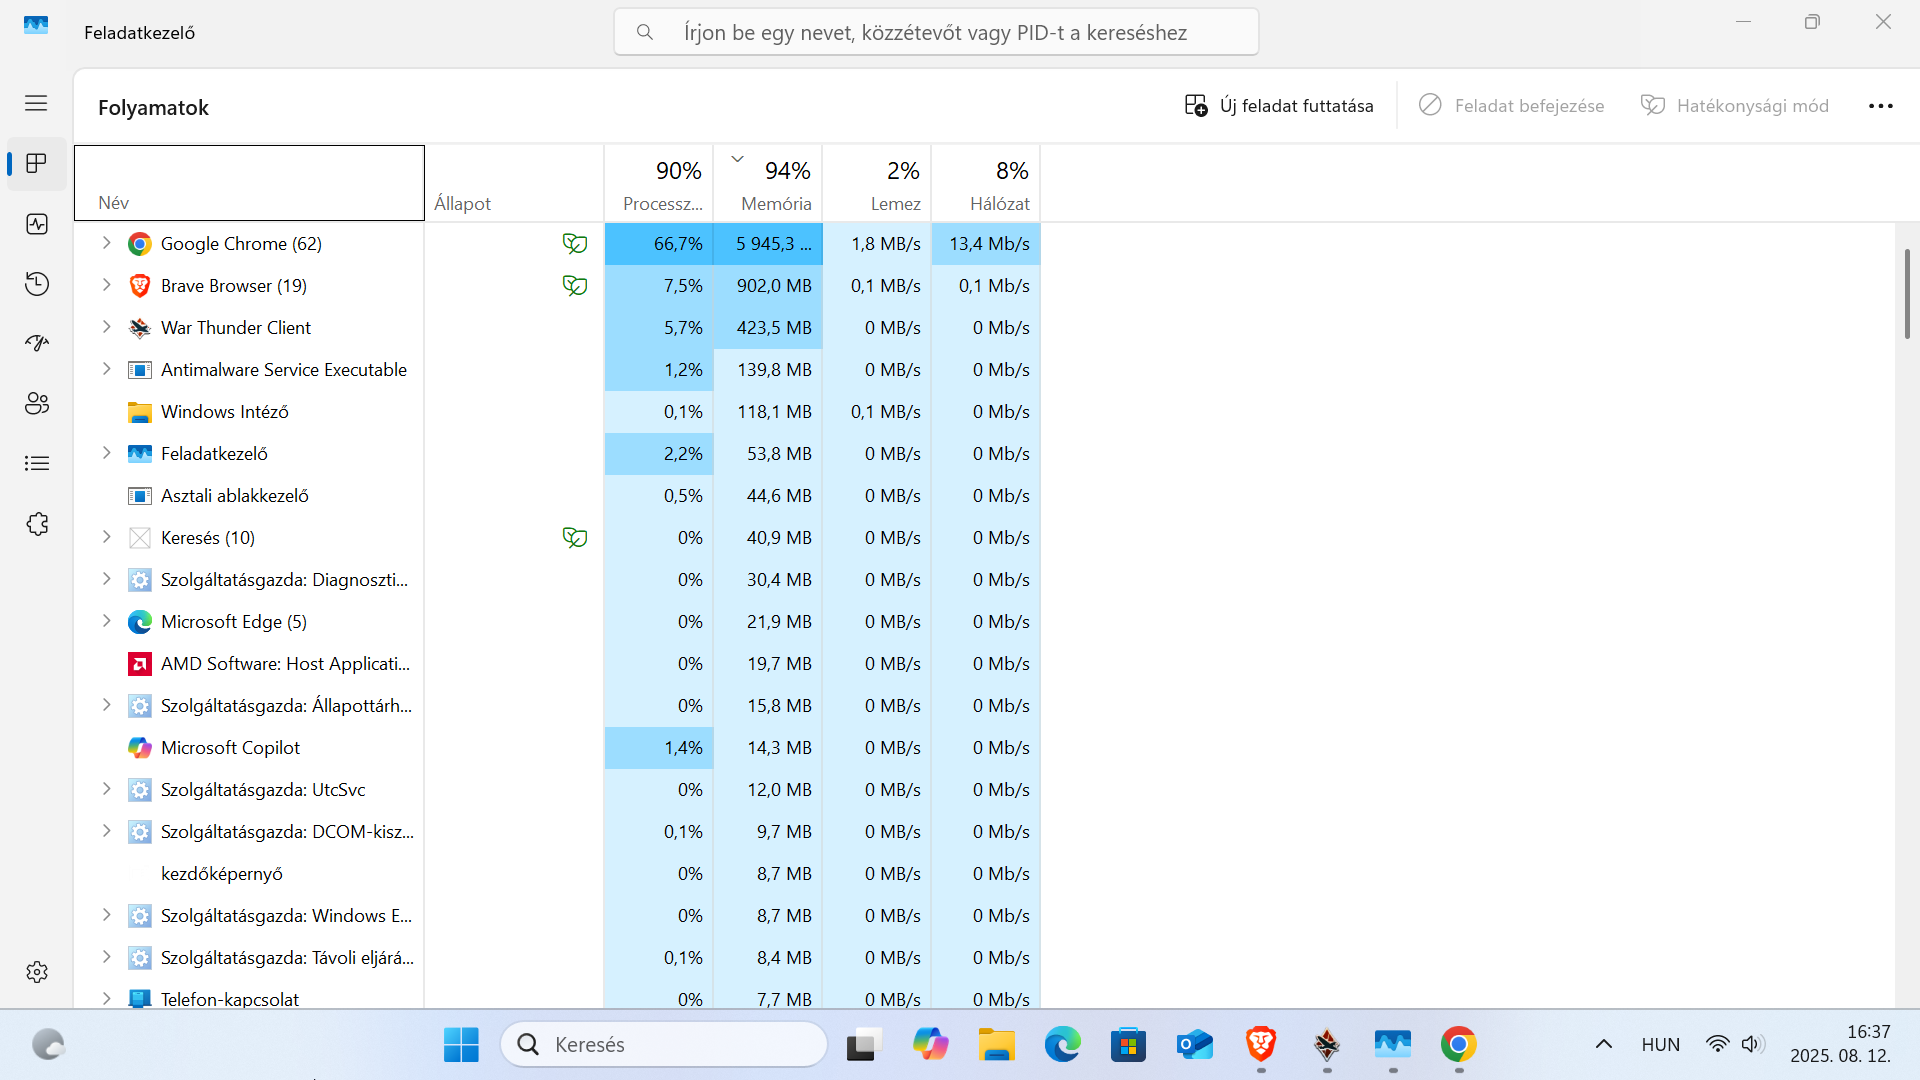Click Feladat befejezése button
Viewport: 1920px width, 1080px height.
coord(1511,106)
